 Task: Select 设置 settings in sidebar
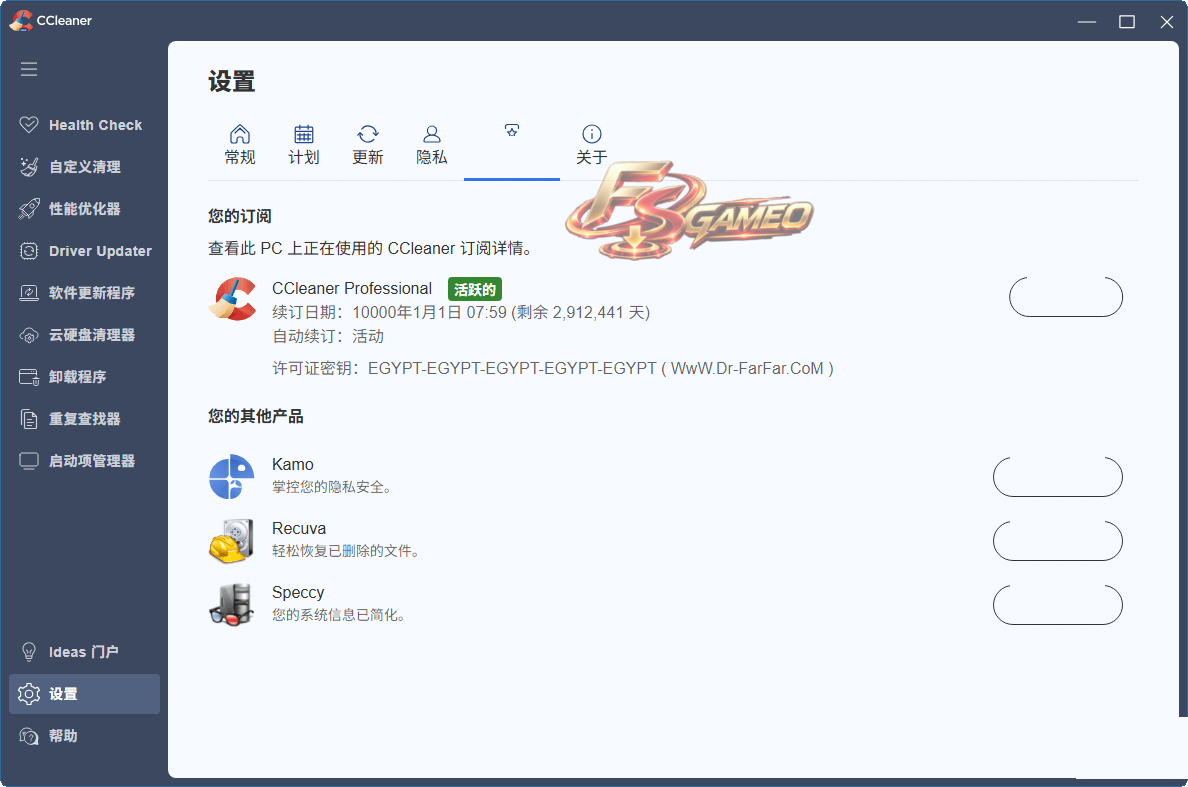pos(84,694)
